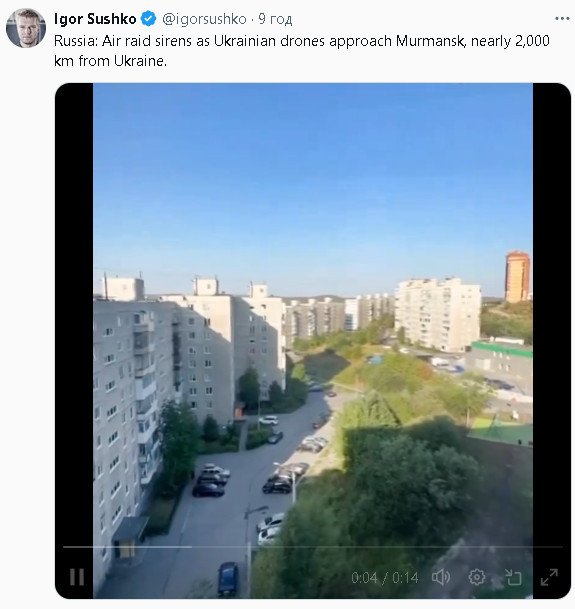Viewport: 575px width, 609px height.
Task: Open Igor Sushko's profile picture
Action: (26, 28)
